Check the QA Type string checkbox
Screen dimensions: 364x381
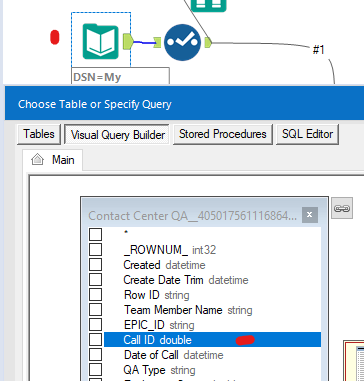pyautogui.click(x=95, y=370)
